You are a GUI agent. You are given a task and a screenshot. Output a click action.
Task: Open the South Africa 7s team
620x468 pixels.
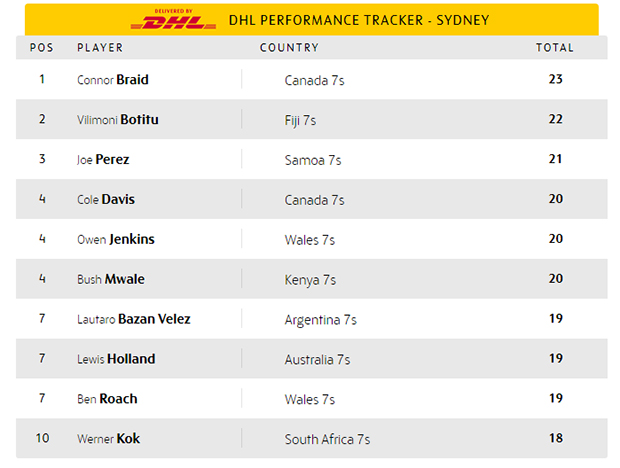[327, 439]
